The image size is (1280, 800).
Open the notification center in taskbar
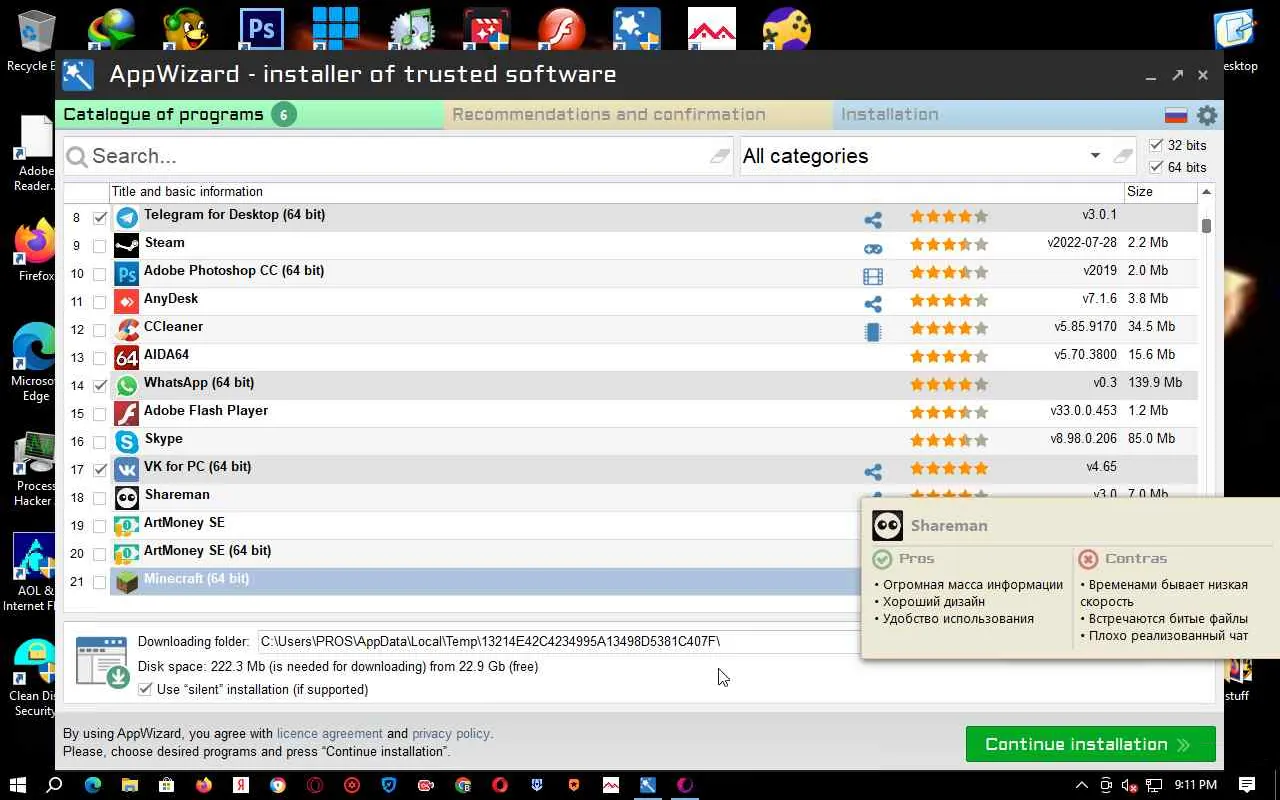[x=1247, y=785]
